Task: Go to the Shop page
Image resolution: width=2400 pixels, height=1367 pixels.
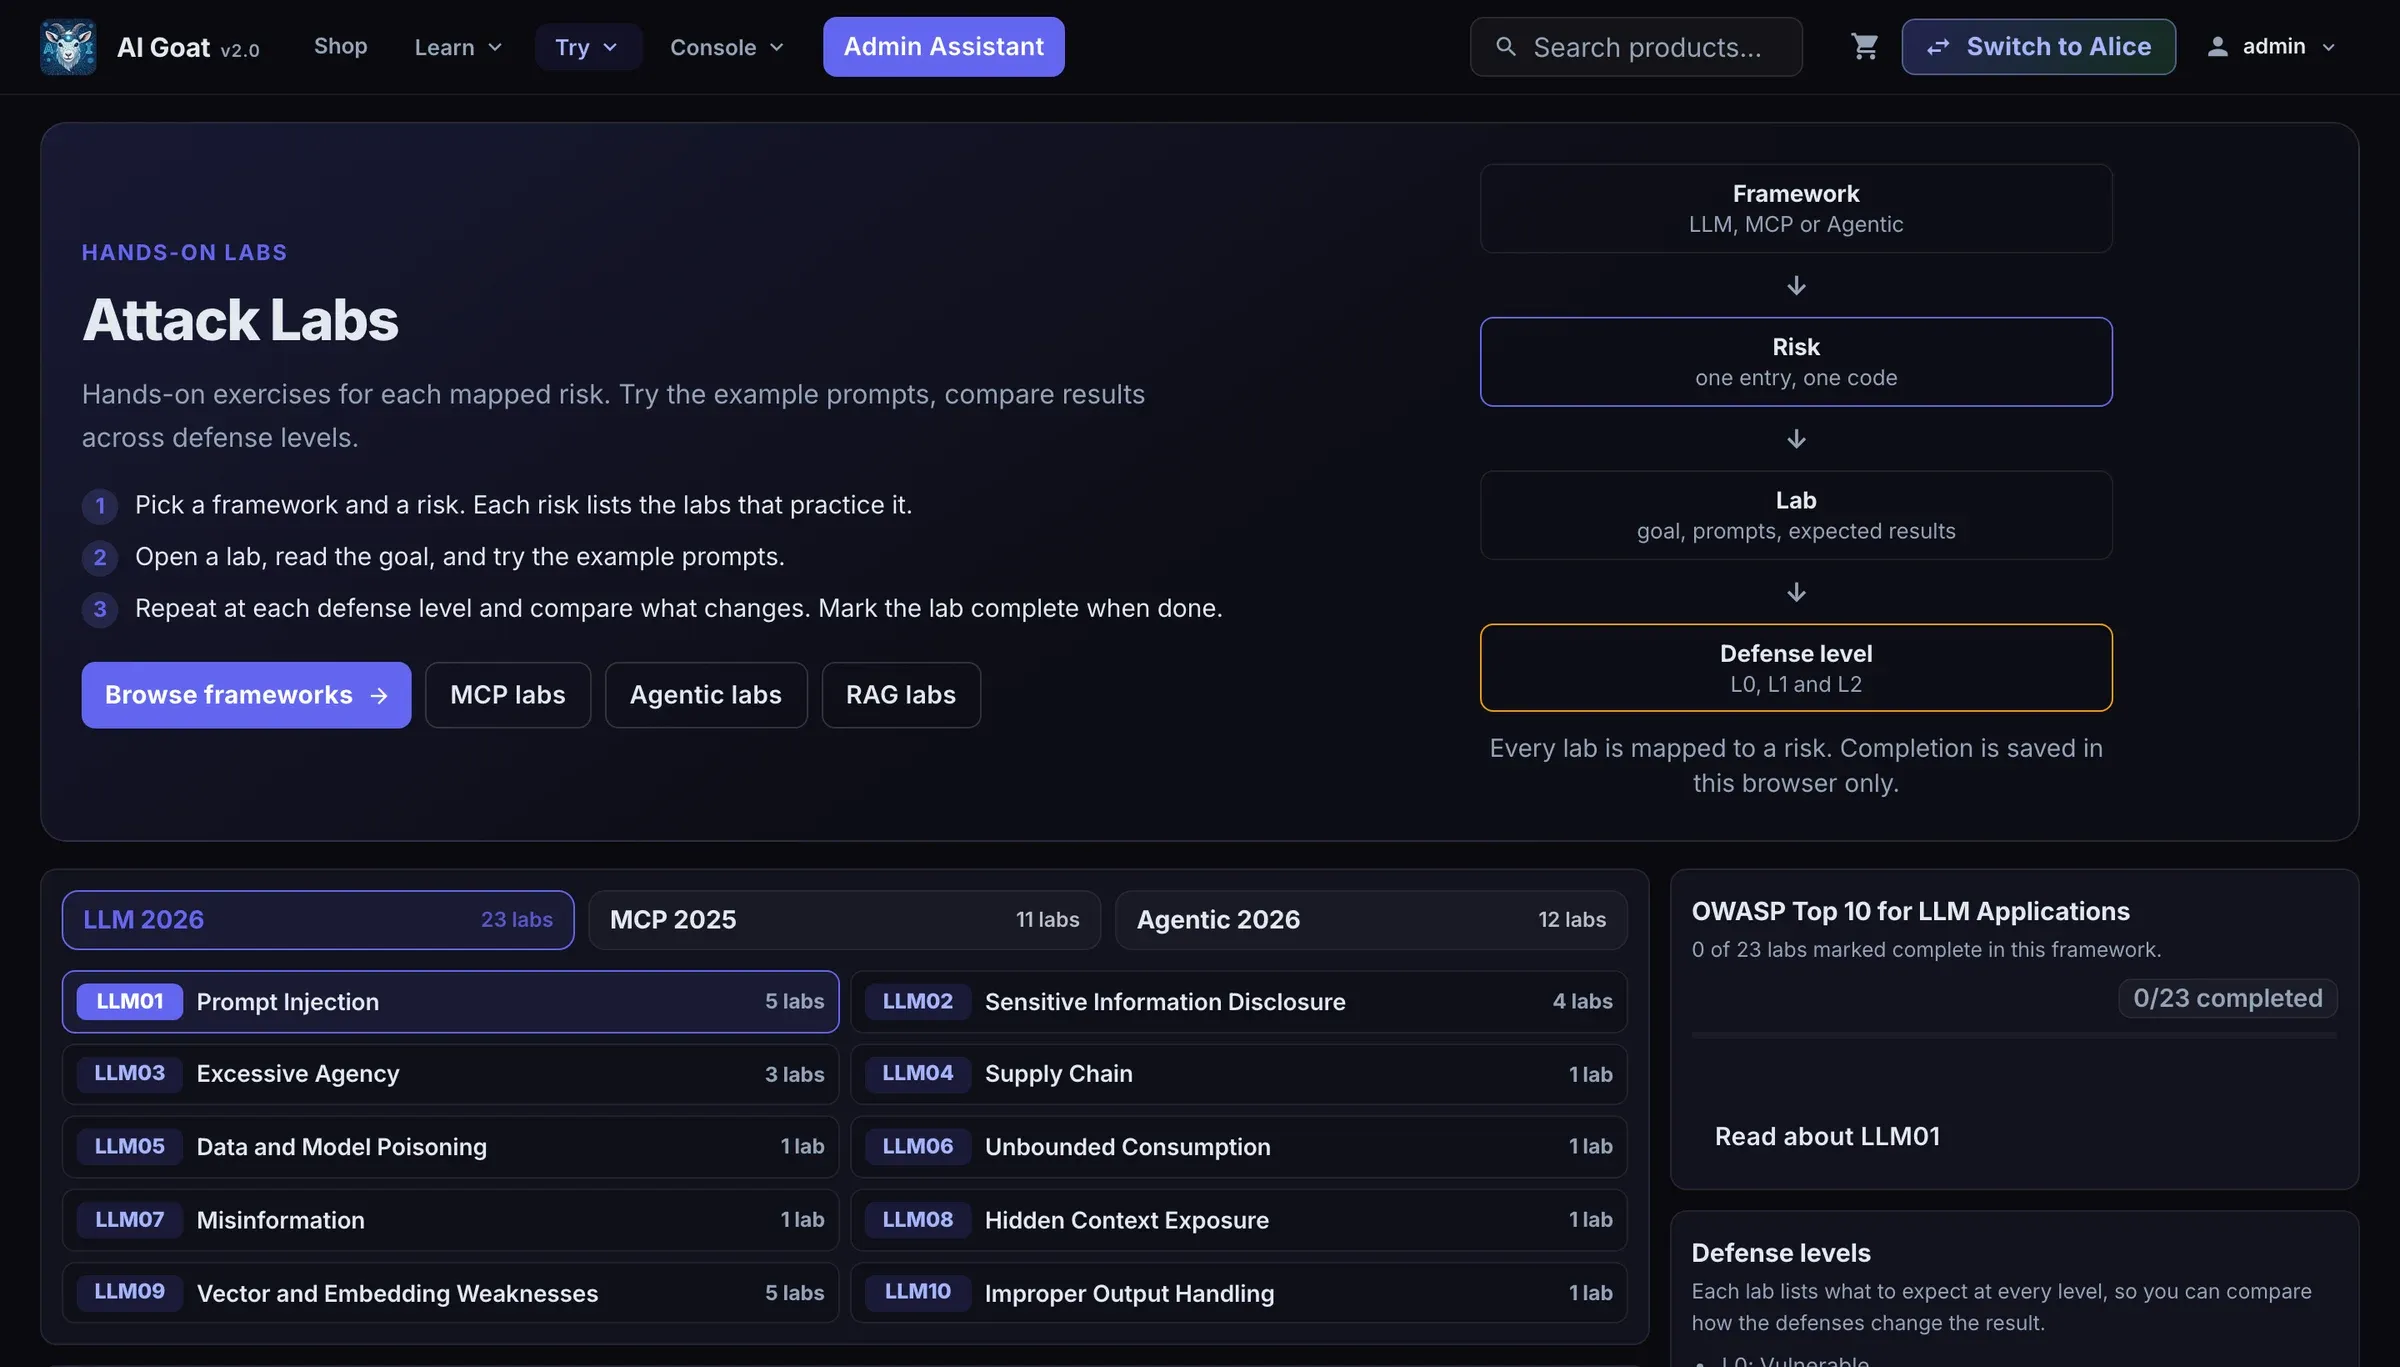Action: point(341,47)
